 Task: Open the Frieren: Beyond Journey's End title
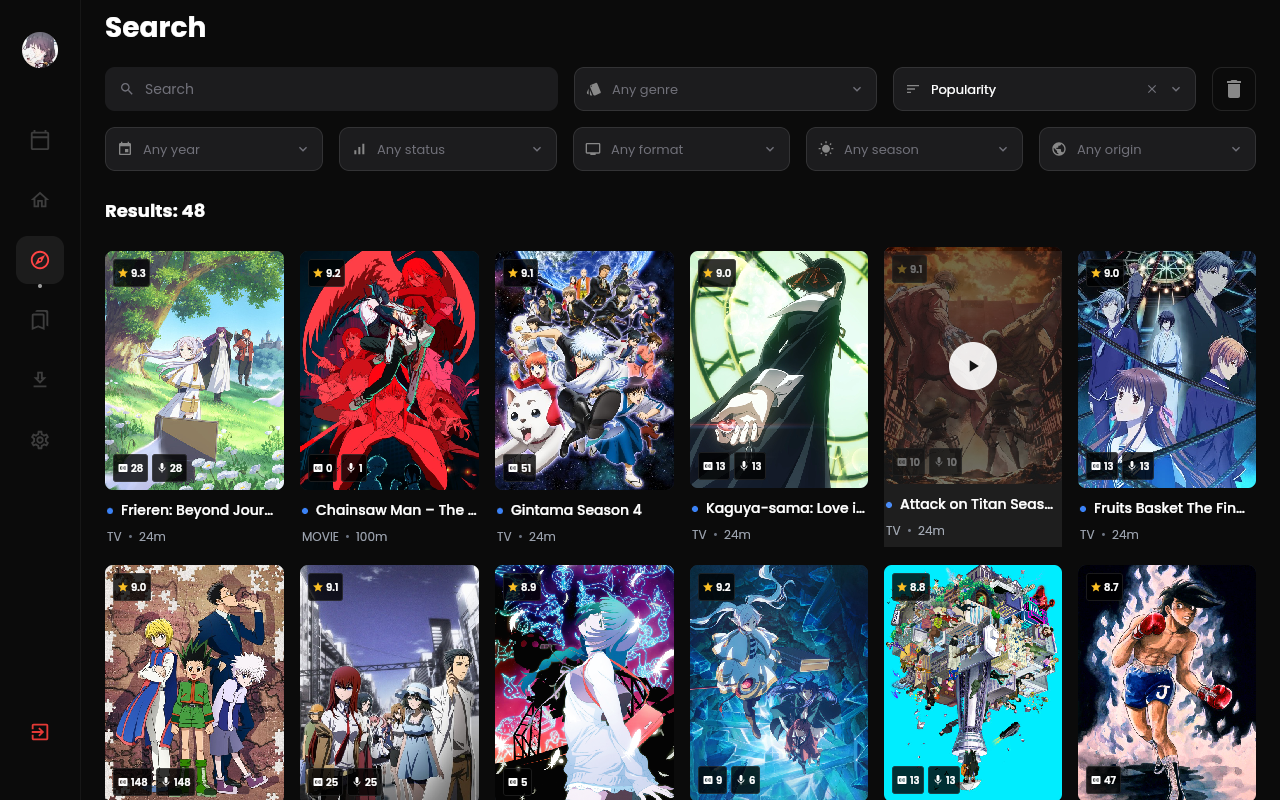click(197, 510)
